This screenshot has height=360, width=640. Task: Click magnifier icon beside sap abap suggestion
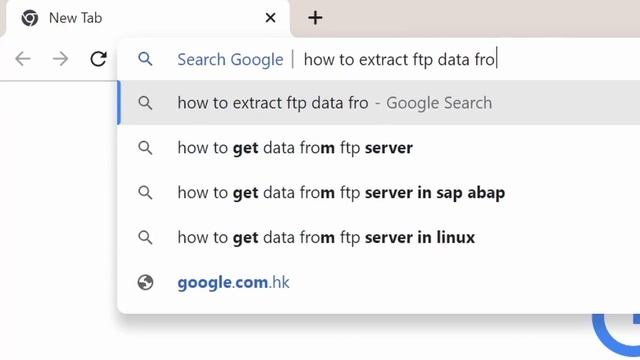(x=145, y=193)
